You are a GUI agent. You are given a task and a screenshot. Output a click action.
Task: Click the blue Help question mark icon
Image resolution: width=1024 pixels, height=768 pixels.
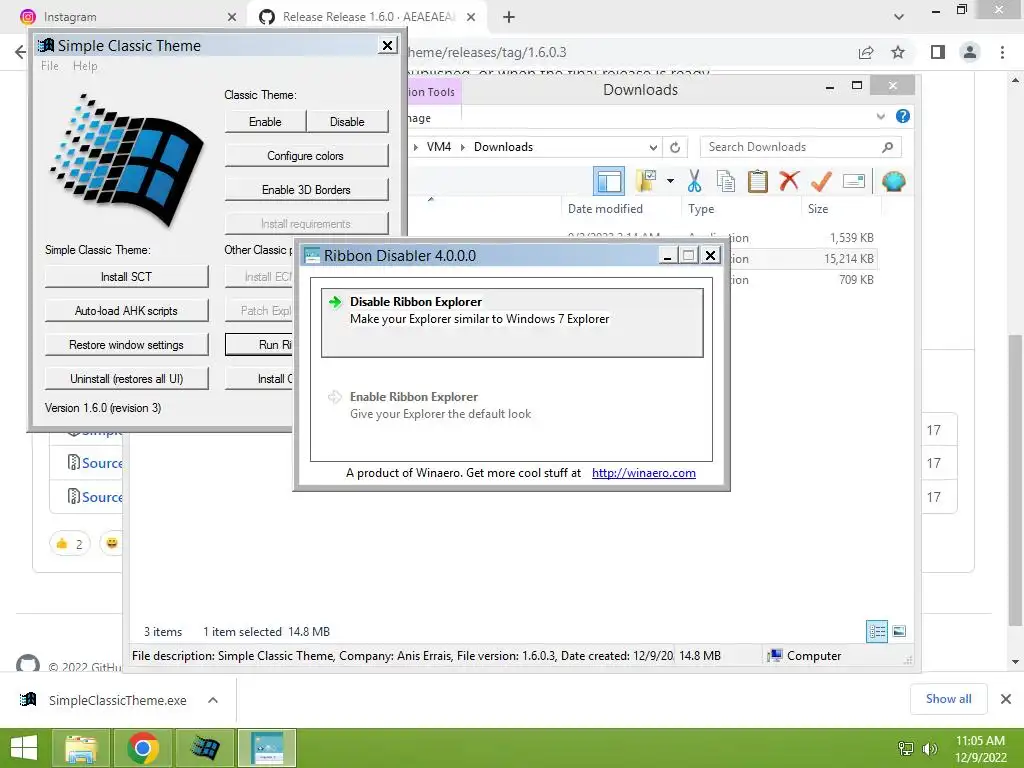(903, 116)
